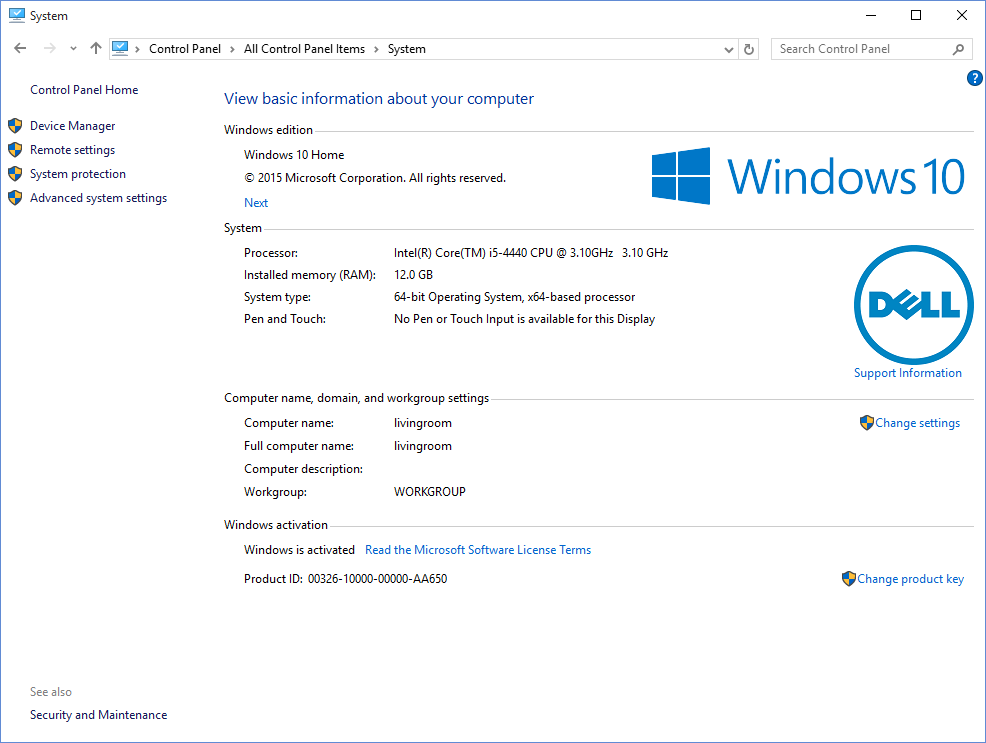Click the Dell Support Information logo

[913, 305]
